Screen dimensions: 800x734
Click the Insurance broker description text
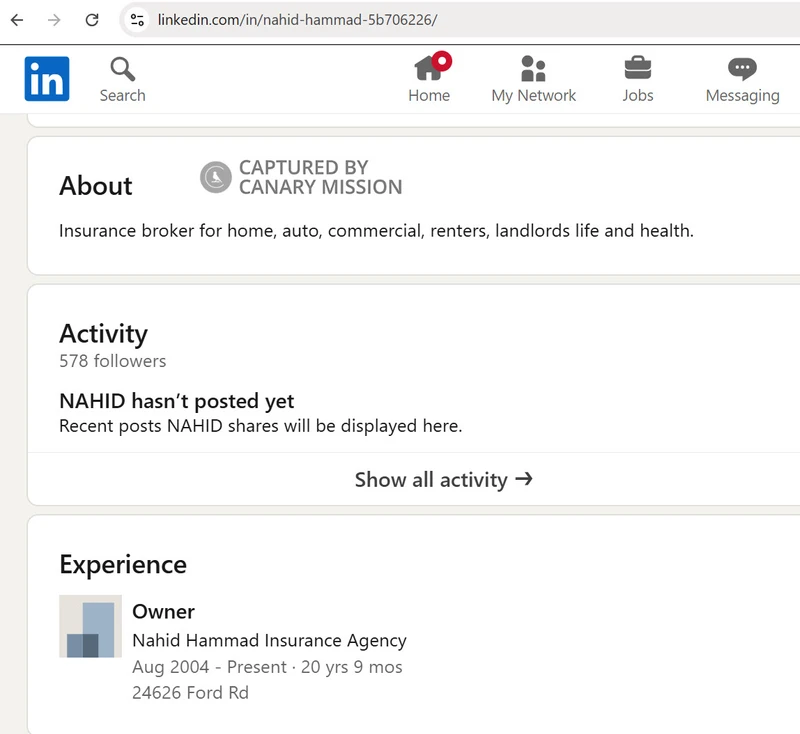coord(377,231)
